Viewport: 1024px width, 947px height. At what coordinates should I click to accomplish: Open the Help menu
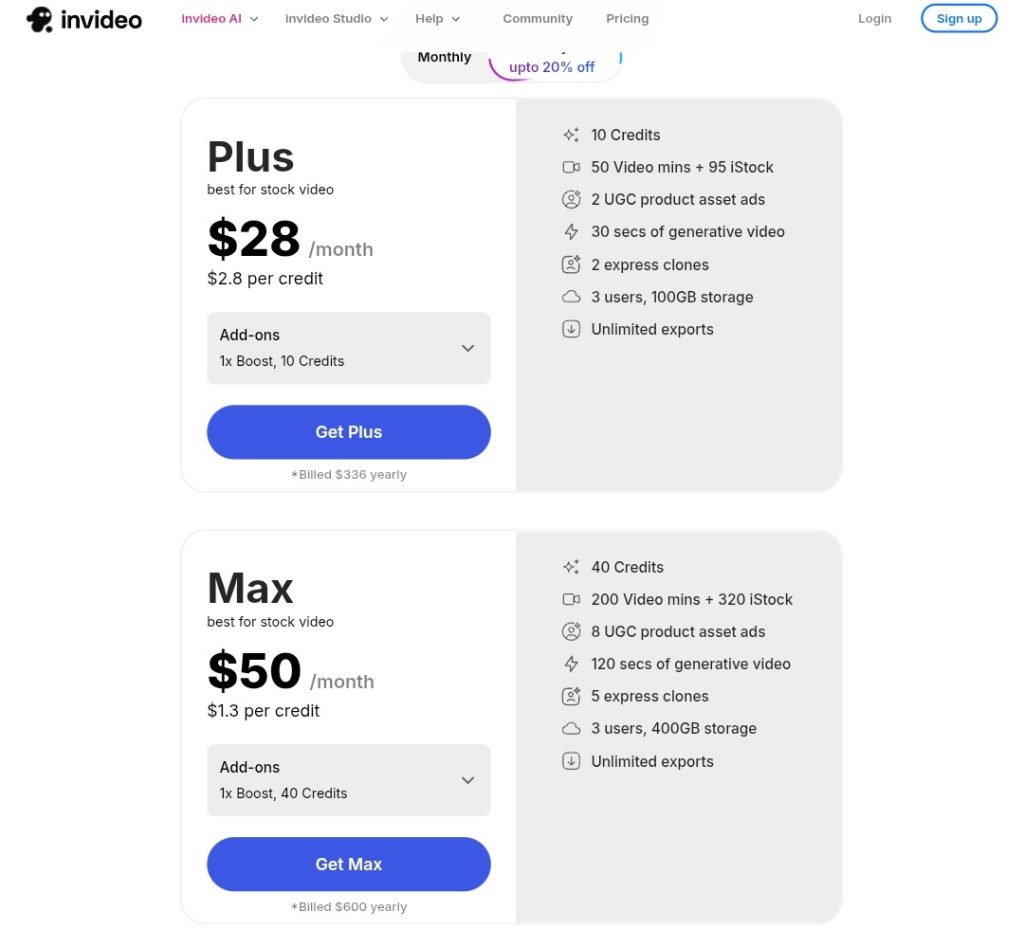coord(437,19)
